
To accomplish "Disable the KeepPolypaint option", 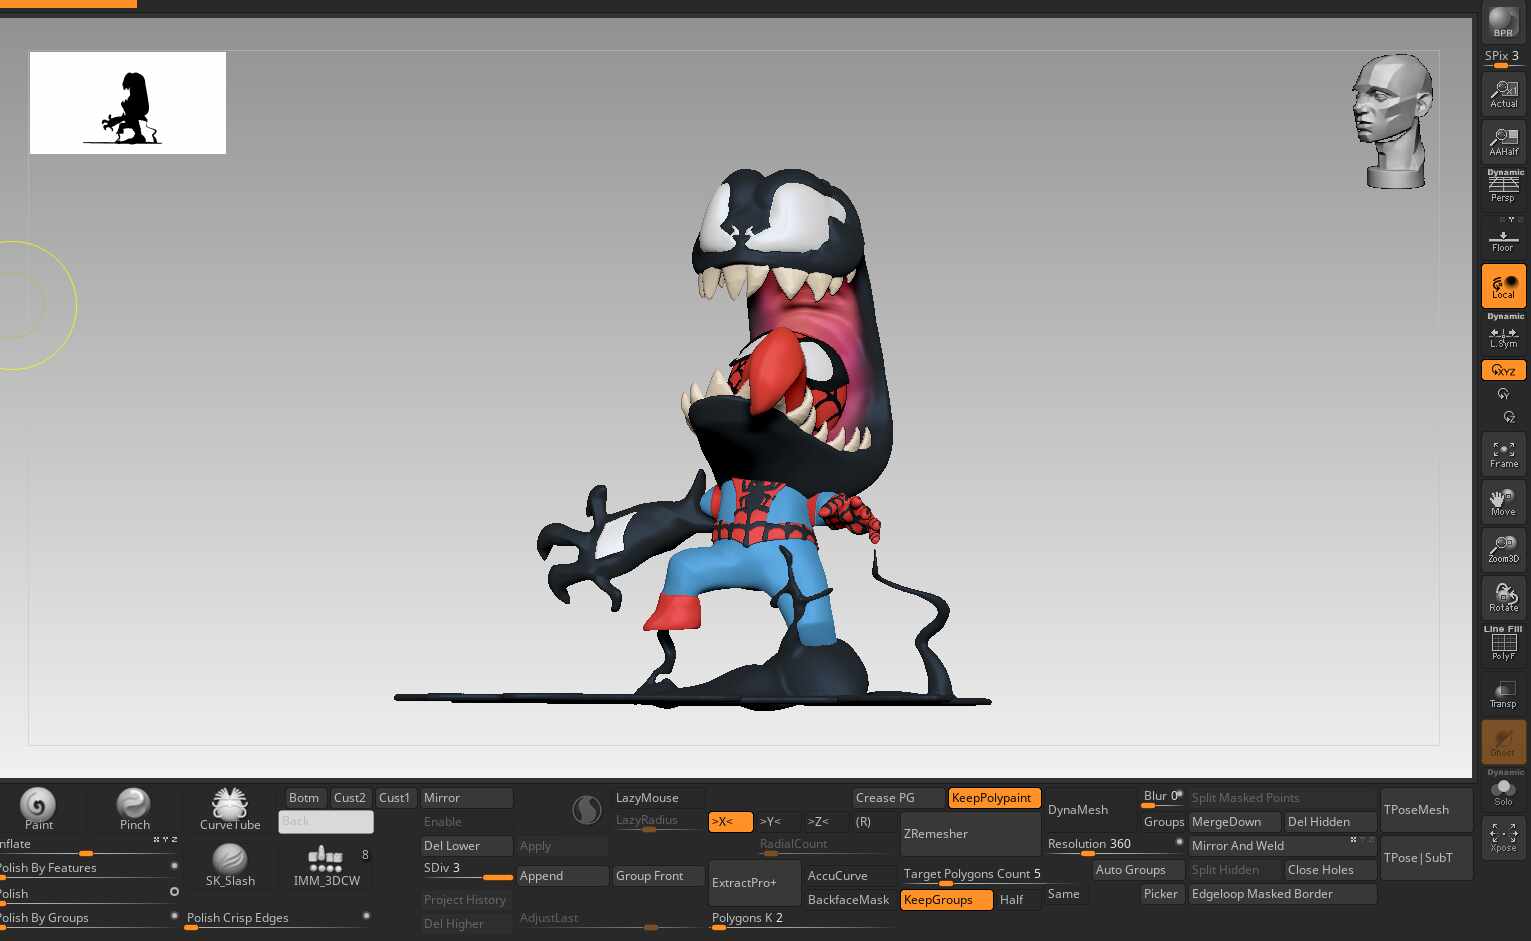I will (993, 798).
